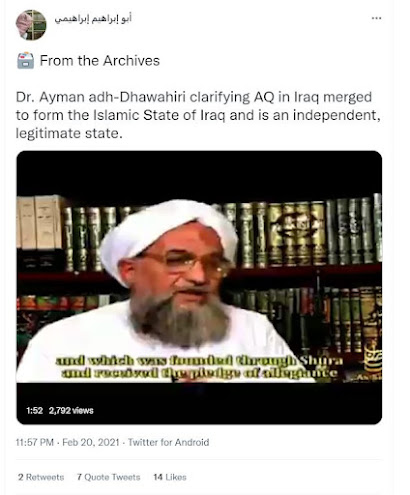Click the archive box emoji icon

pyautogui.click(x=25, y=61)
